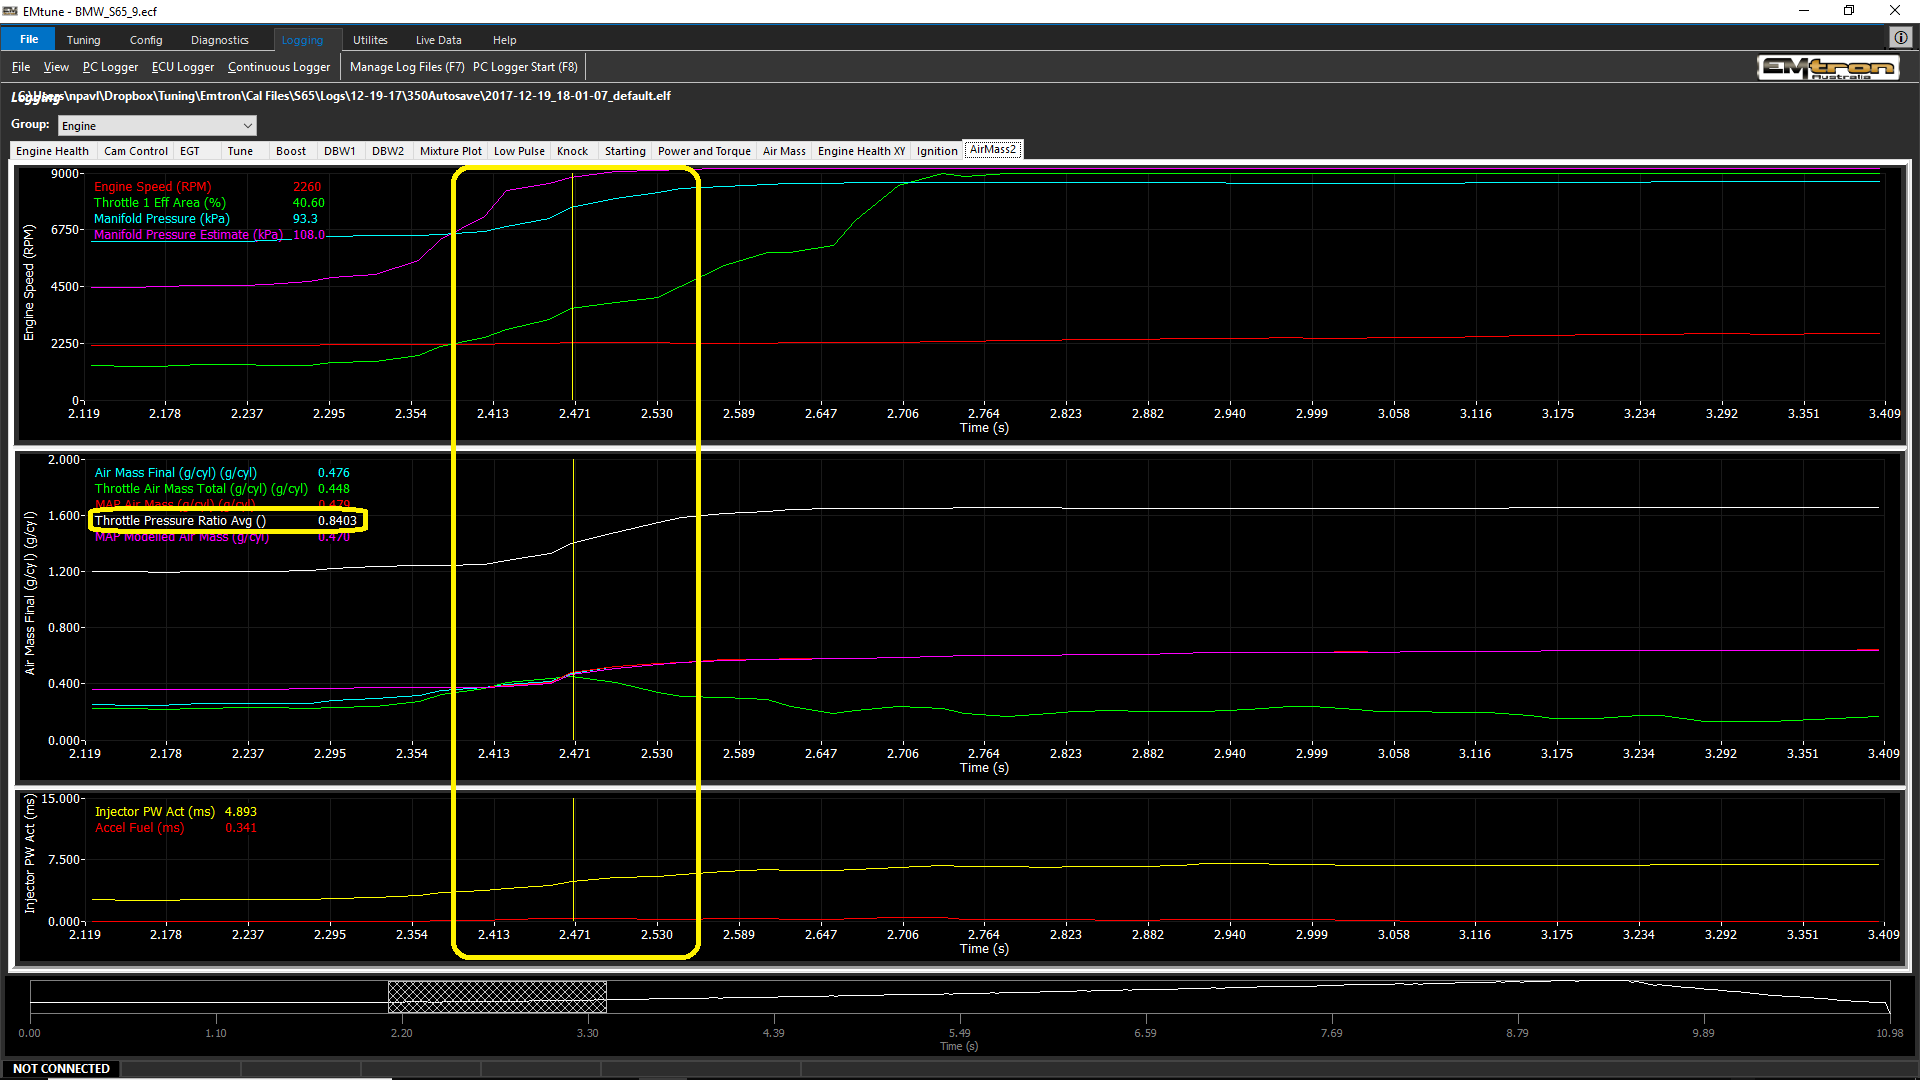Screen dimensions: 1920x1080
Task: Open the Utilites ribbon tab
Action: 370,40
